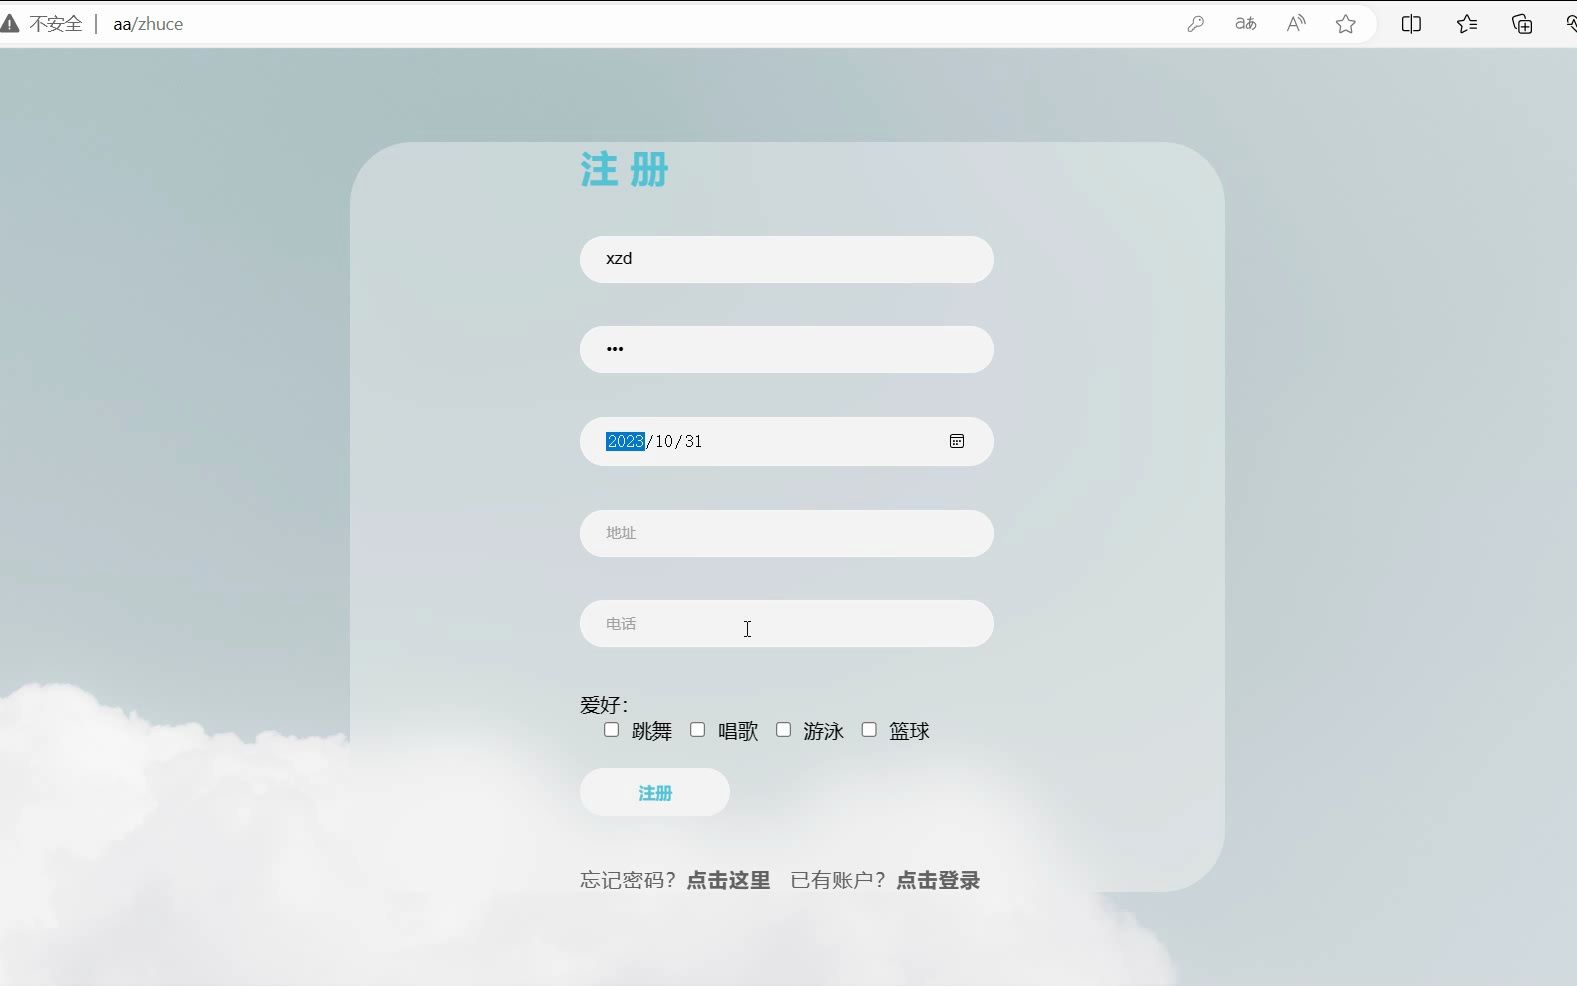The image size is (1577, 986).
Task: Follow the 点击这里 forgot password link
Action: 728,880
